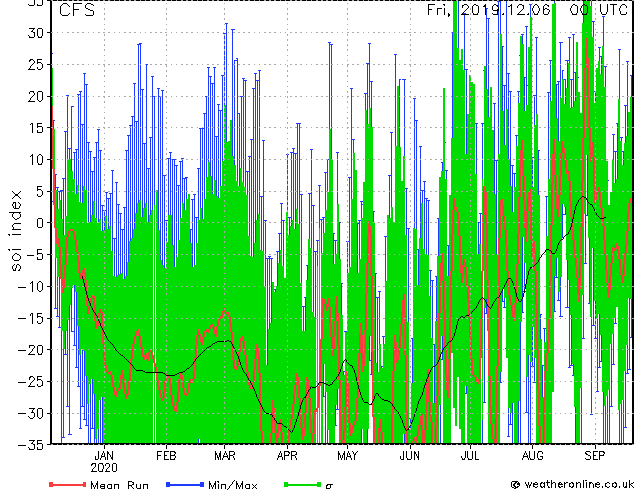Click the 0 y-axis tick label
634x490 pixels.
[x=40, y=223]
